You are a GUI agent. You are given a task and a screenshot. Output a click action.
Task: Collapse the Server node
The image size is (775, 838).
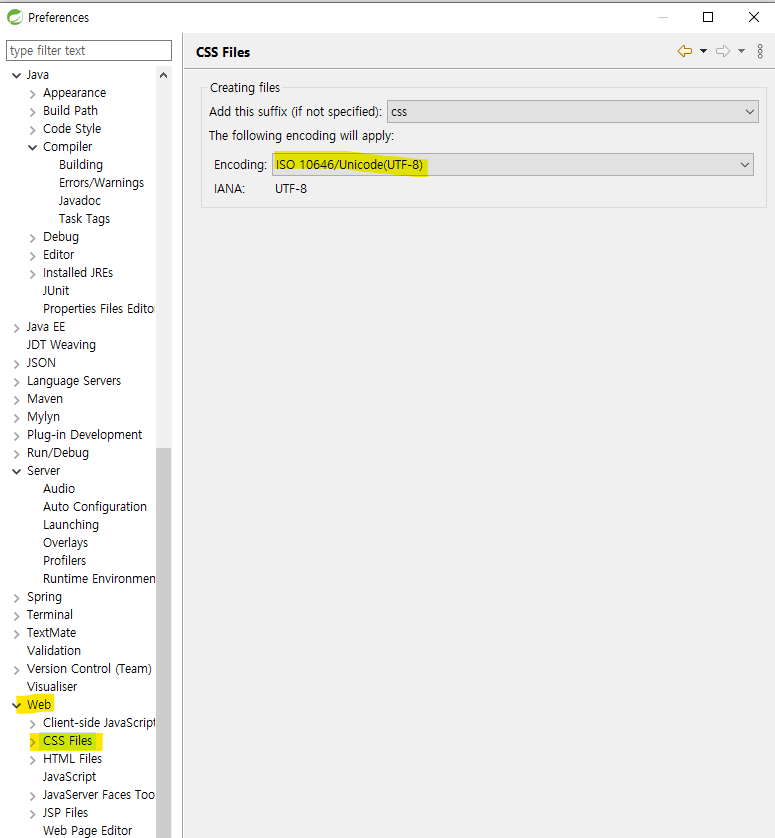[17, 471]
